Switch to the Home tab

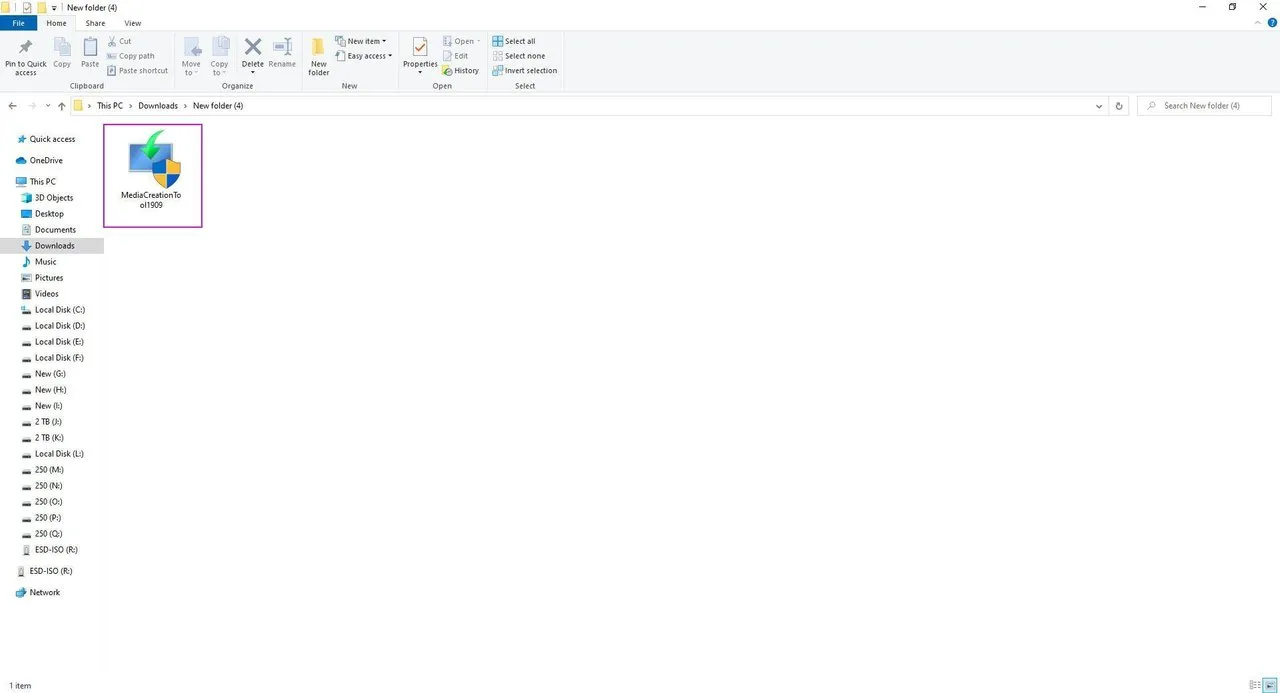point(57,23)
